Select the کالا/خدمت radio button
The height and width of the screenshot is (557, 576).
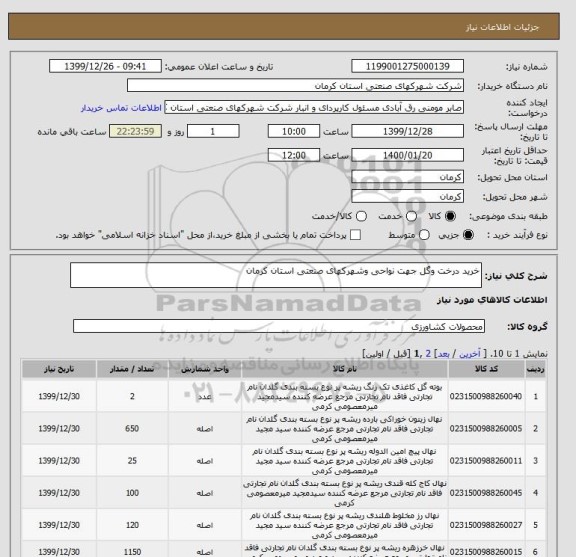[x=361, y=216]
